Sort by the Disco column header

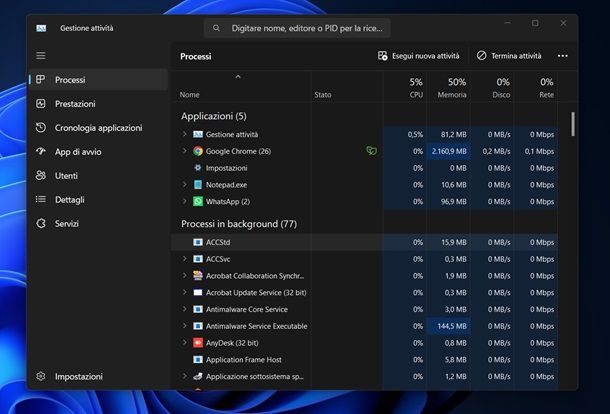[492, 87]
